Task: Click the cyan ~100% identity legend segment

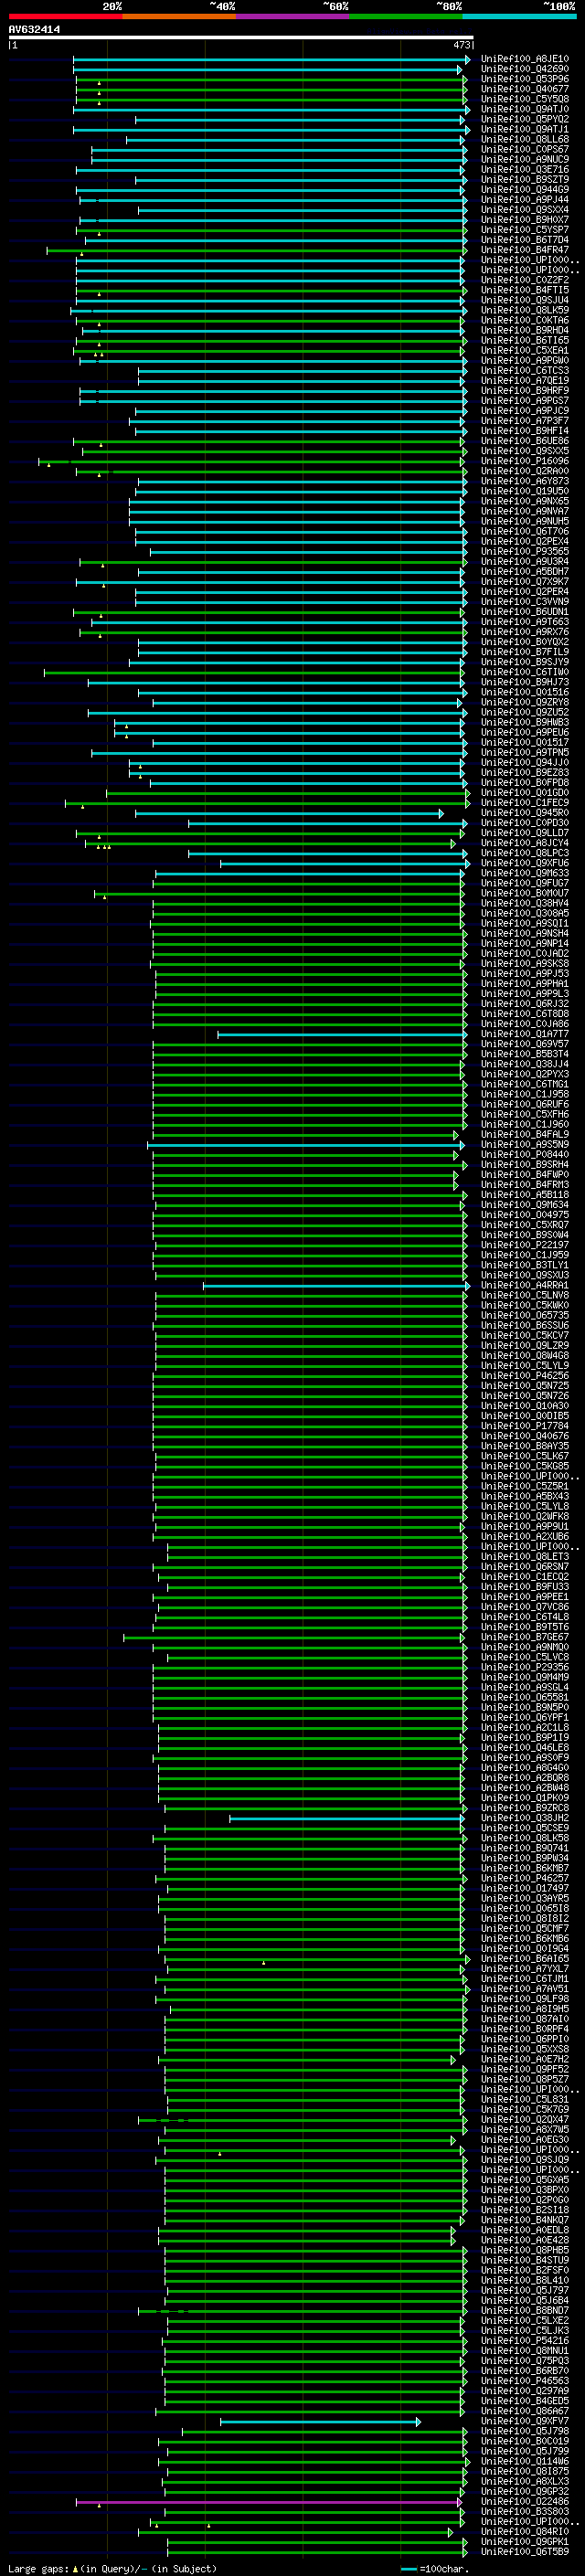Action: click(x=519, y=16)
